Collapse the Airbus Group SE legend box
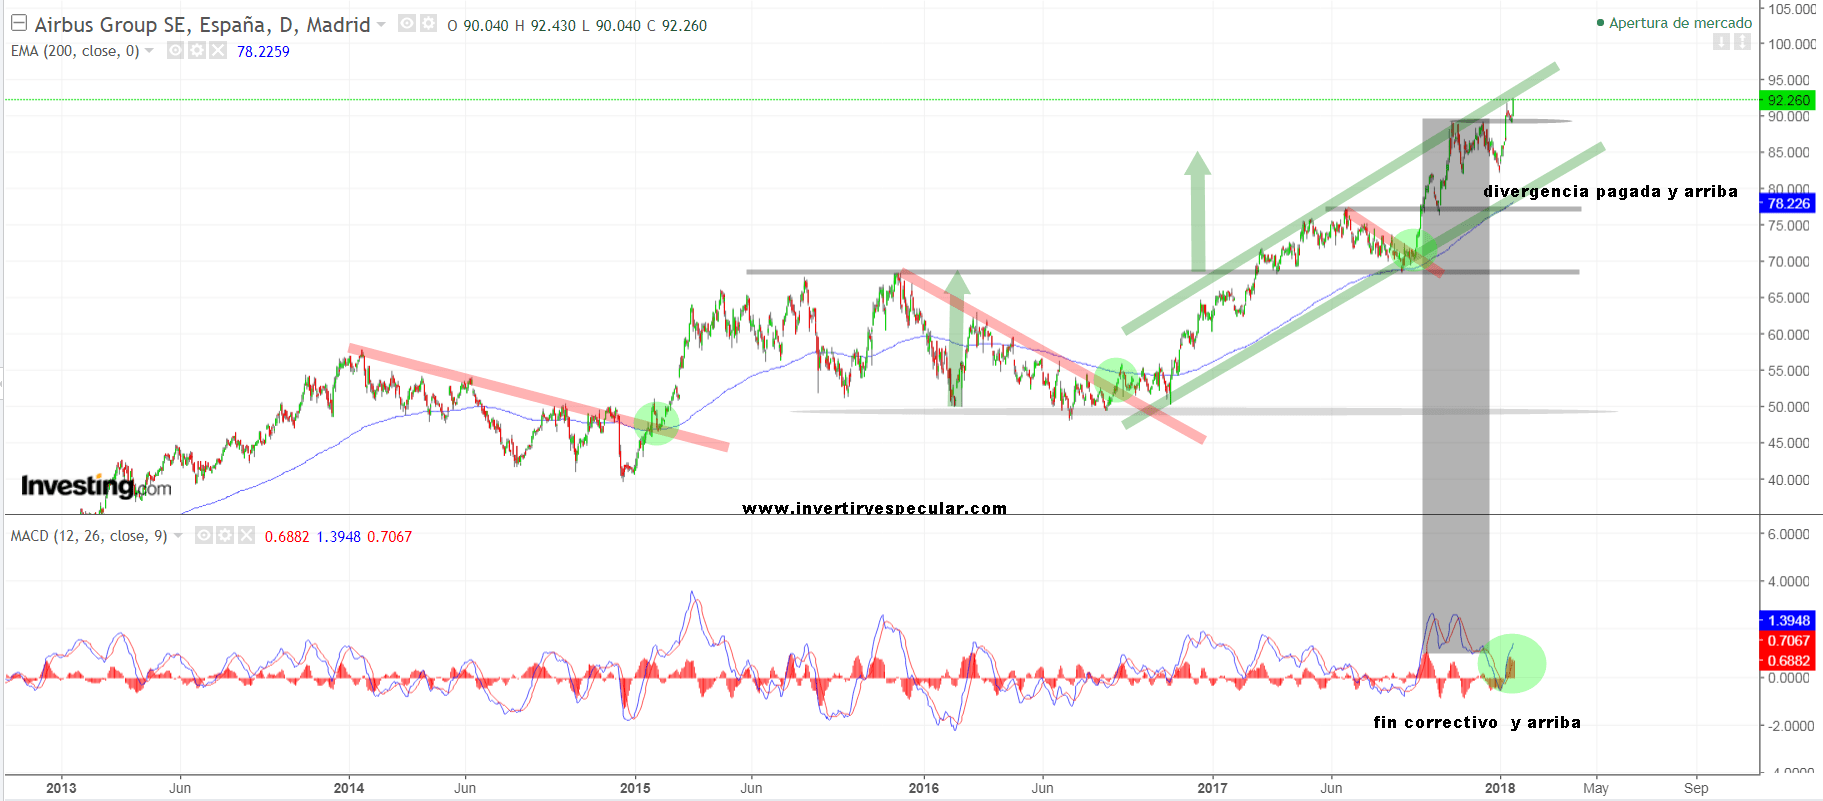 (x=18, y=23)
